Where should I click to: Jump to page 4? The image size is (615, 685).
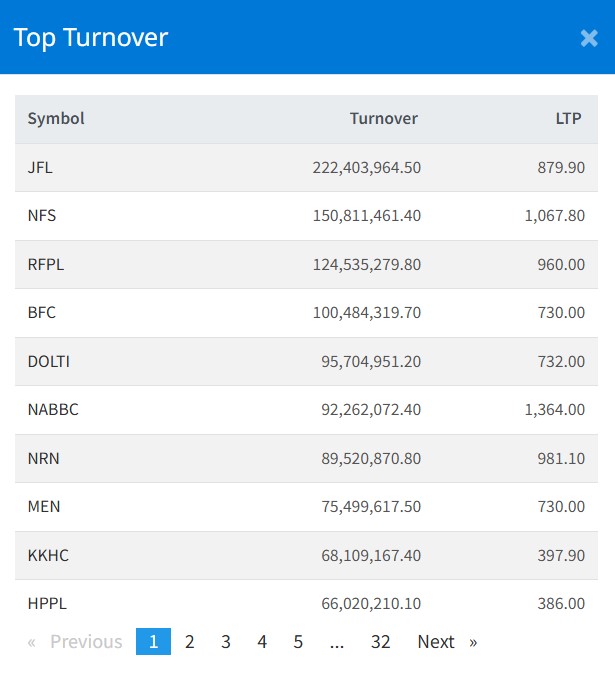pos(262,642)
